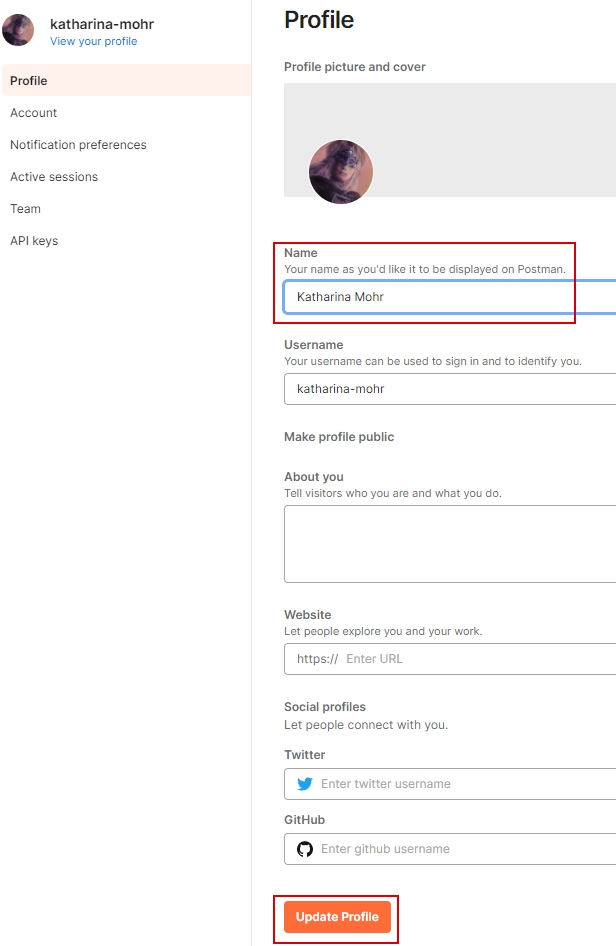Click the Twitter label above the field
The height and width of the screenshot is (946, 616).
pyautogui.click(x=305, y=755)
